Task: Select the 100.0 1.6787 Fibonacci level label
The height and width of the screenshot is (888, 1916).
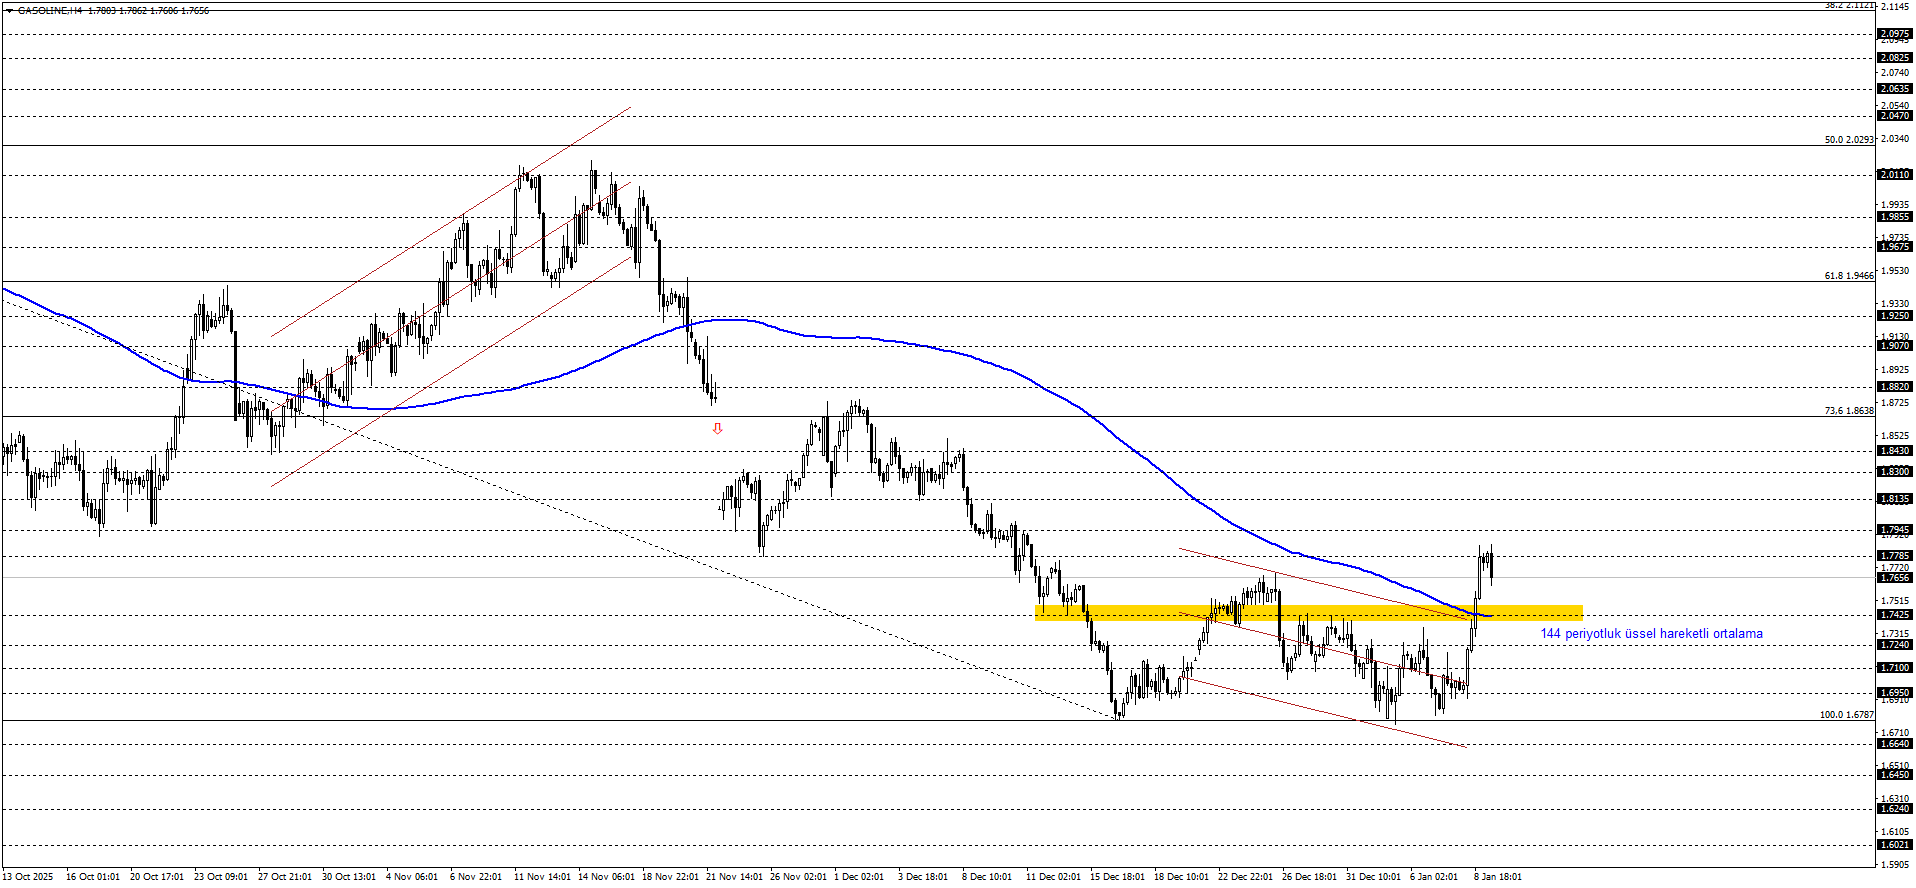Action: click(x=1846, y=715)
